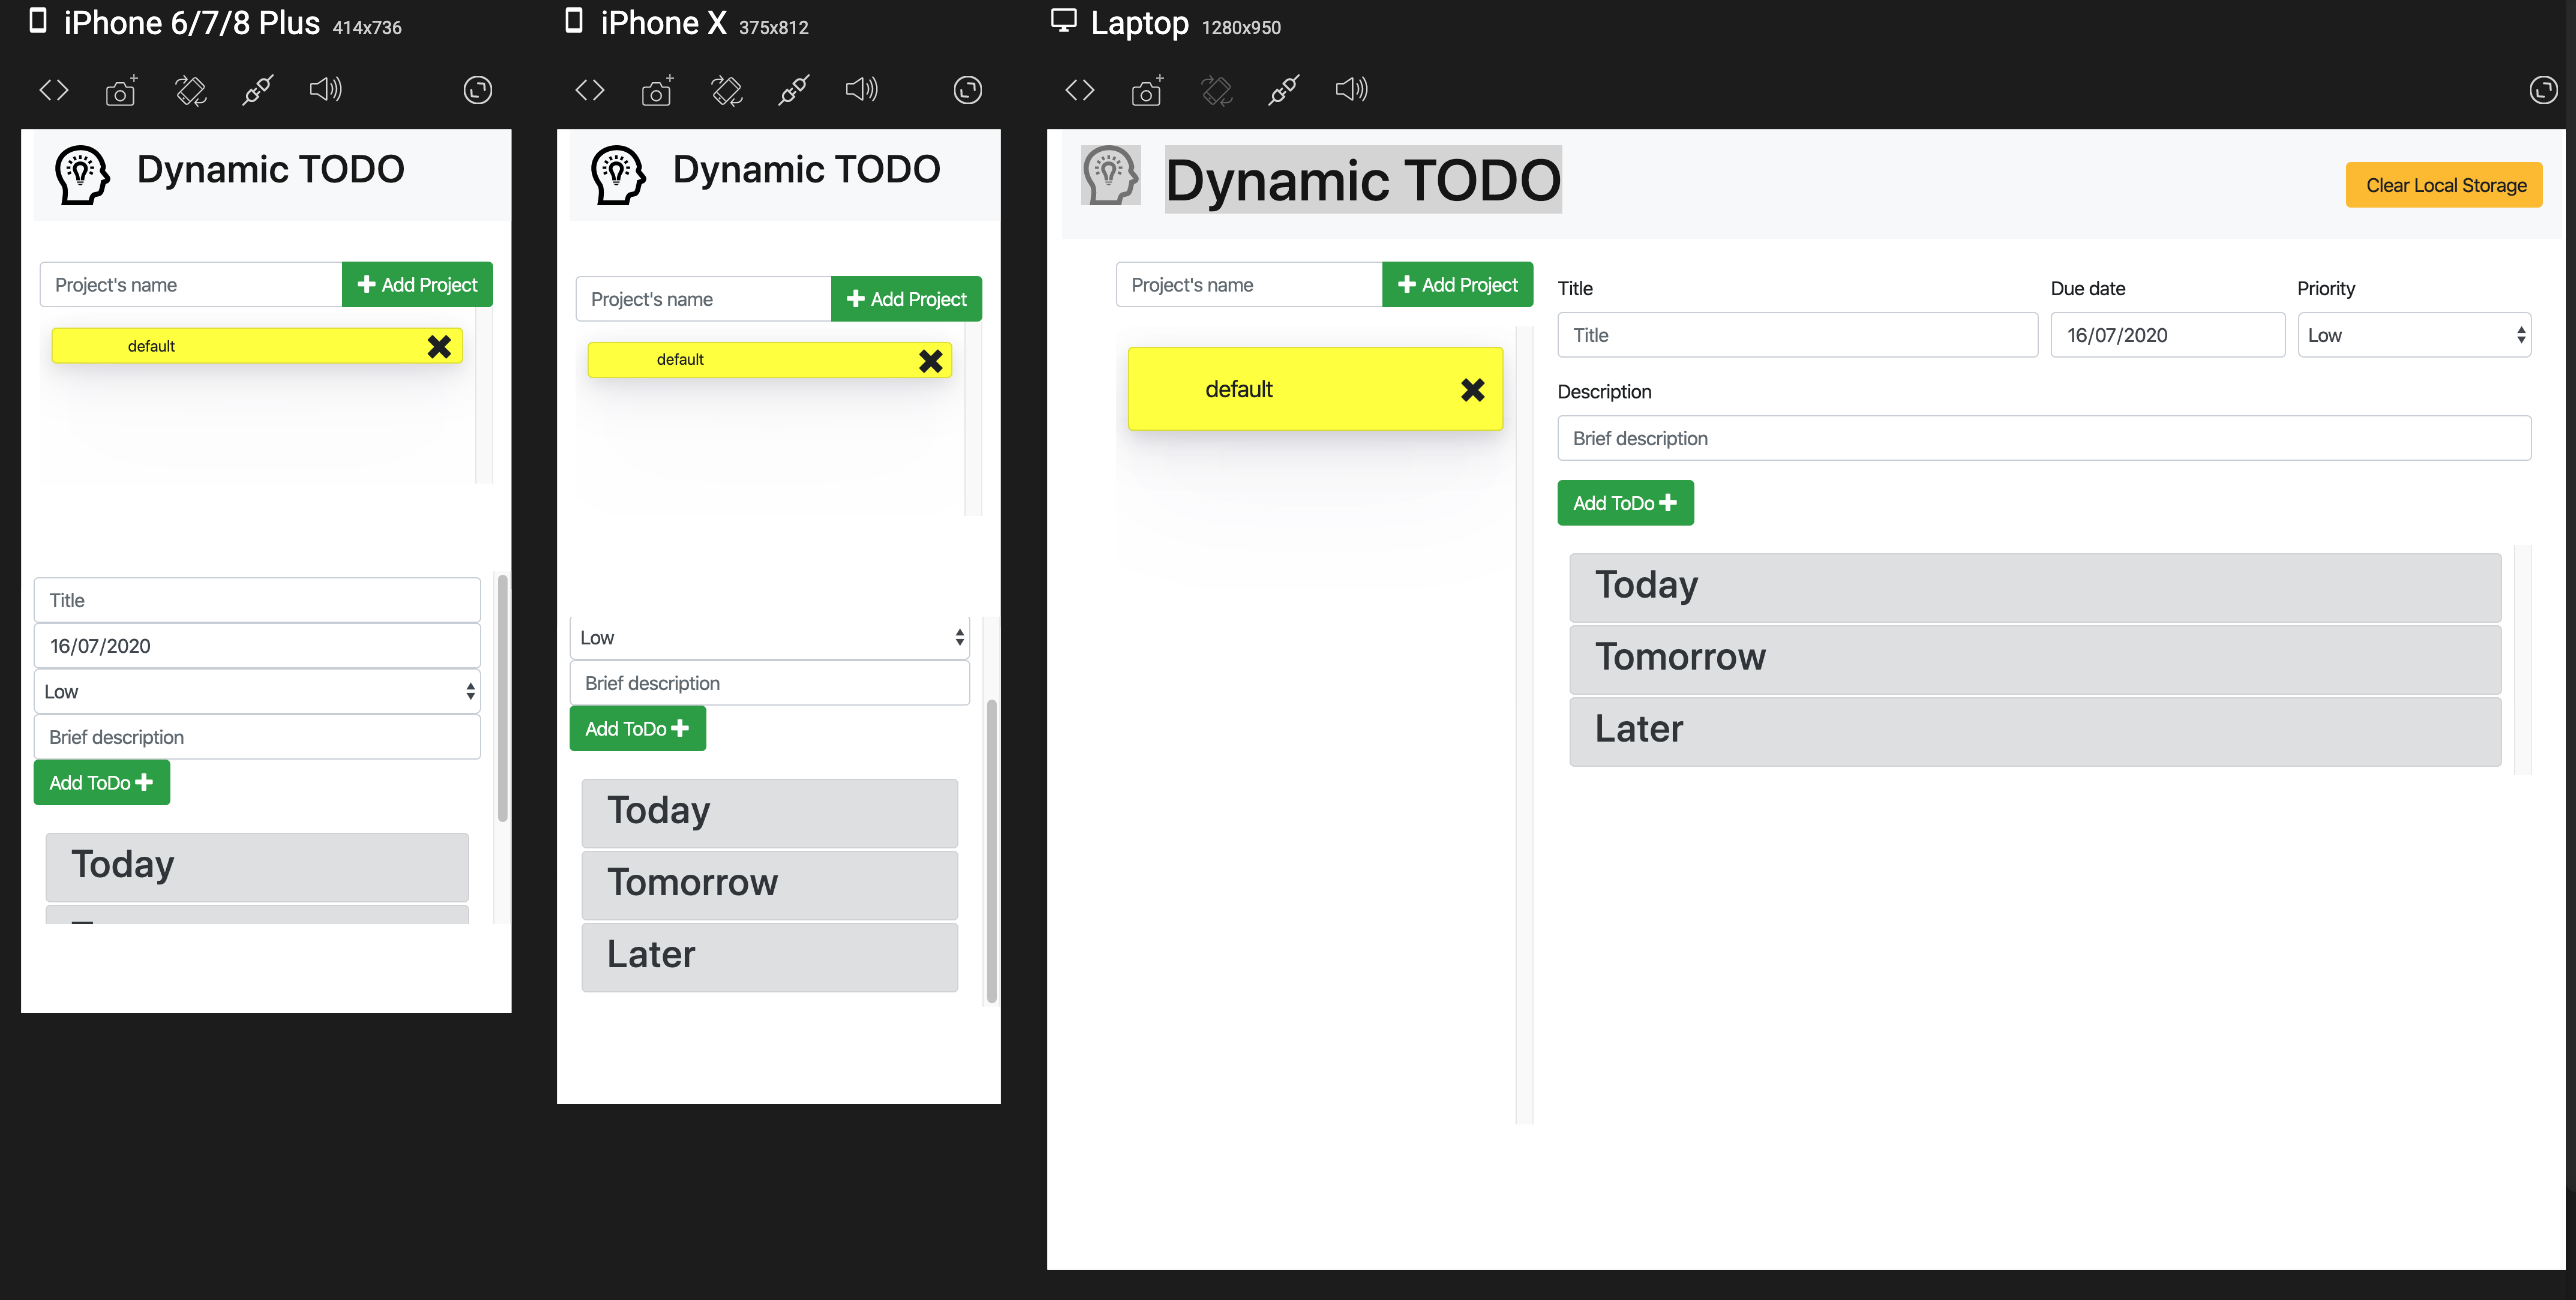The image size is (2576, 1300).
Task: Click rotate device icon for iPhone 6/7/8 Plus
Action: coord(191,91)
